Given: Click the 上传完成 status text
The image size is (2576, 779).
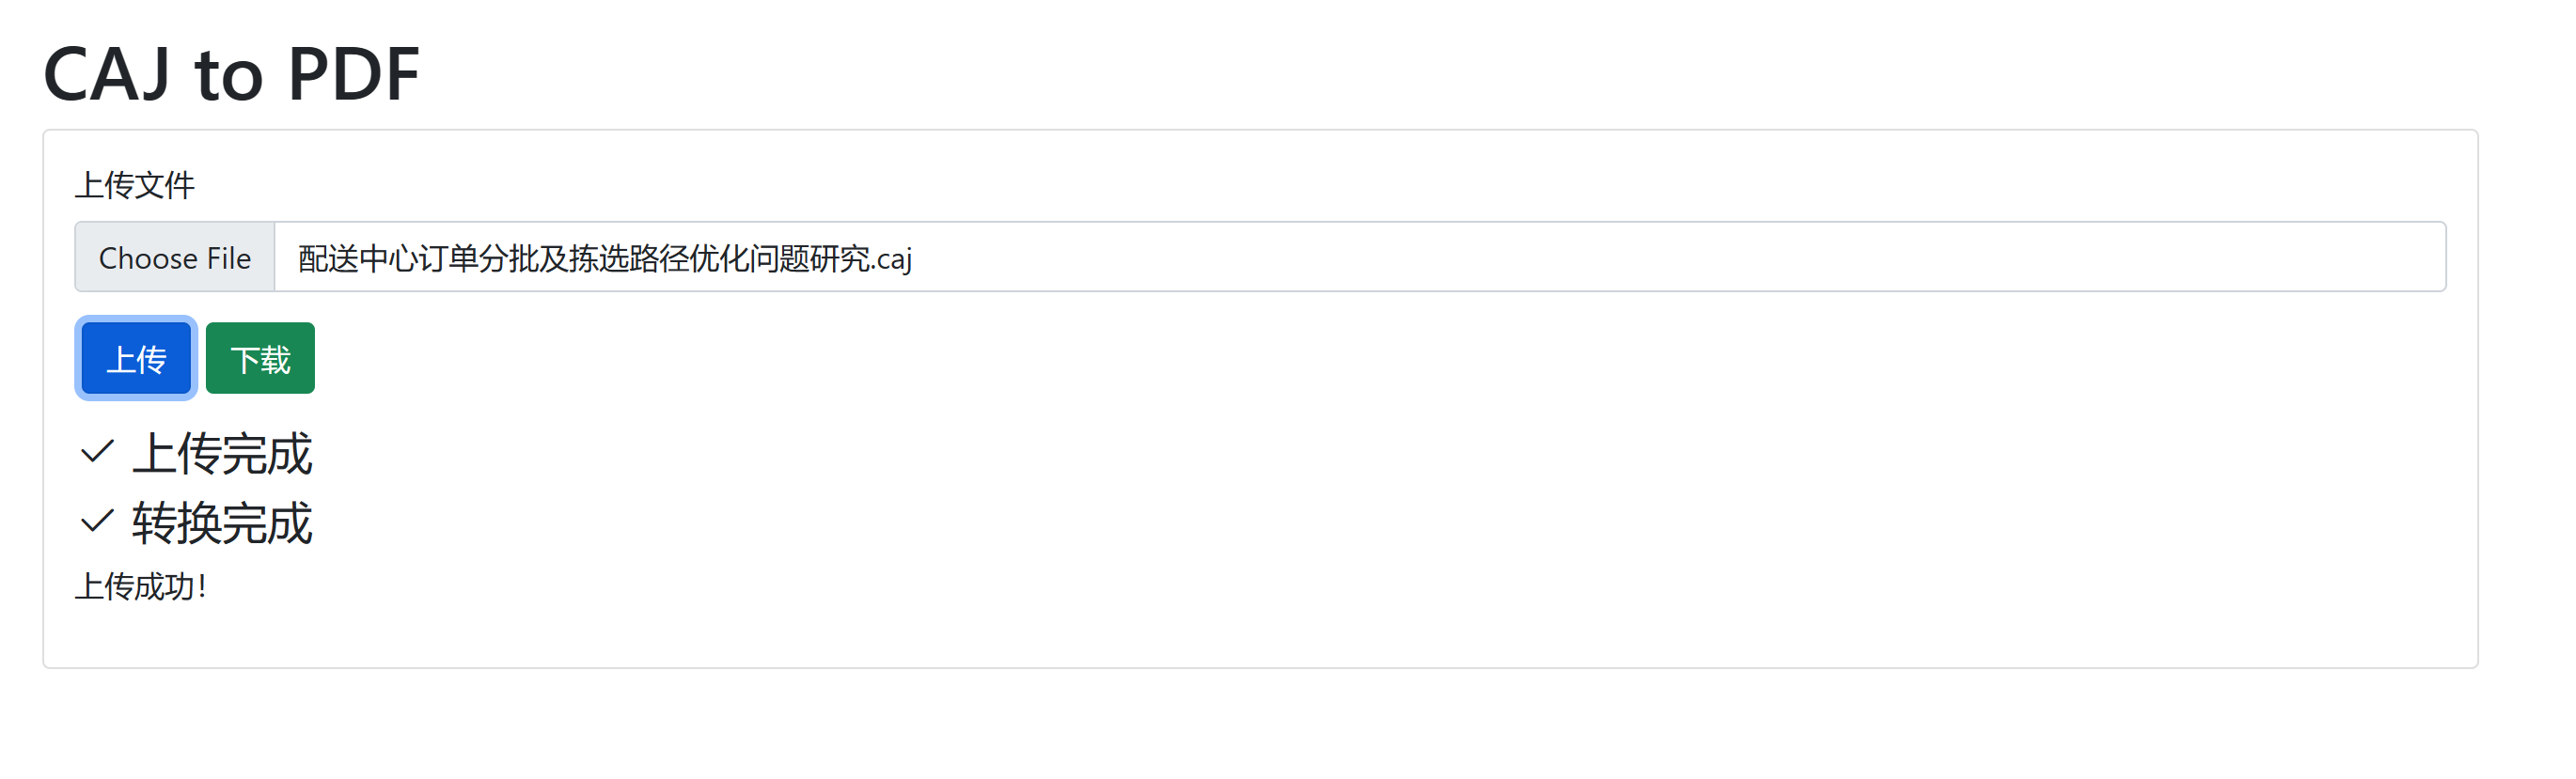Looking at the screenshot, I should [222, 454].
